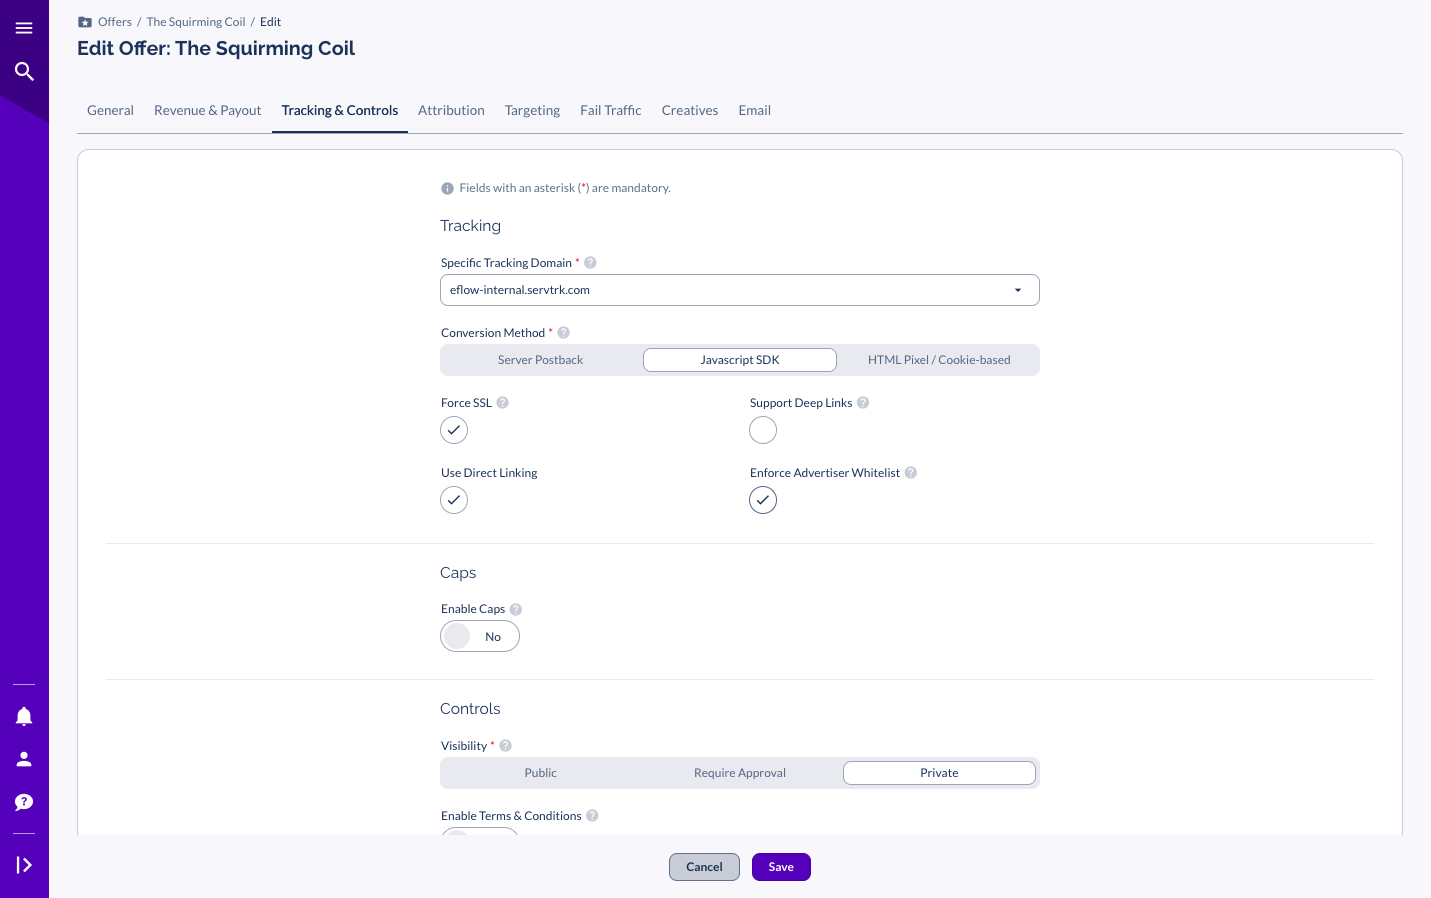The width and height of the screenshot is (1431, 898).
Task: Switch to the Fail Traffic tab
Action: [610, 110]
